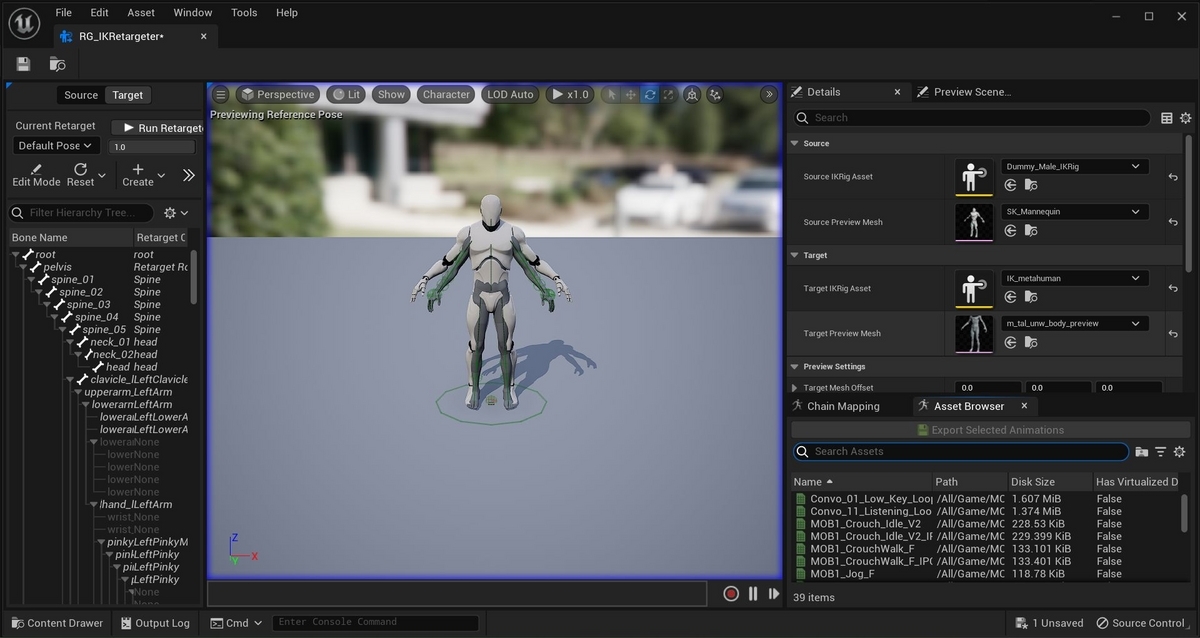Click the Asset Browser folder search icon

(x=1142, y=452)
